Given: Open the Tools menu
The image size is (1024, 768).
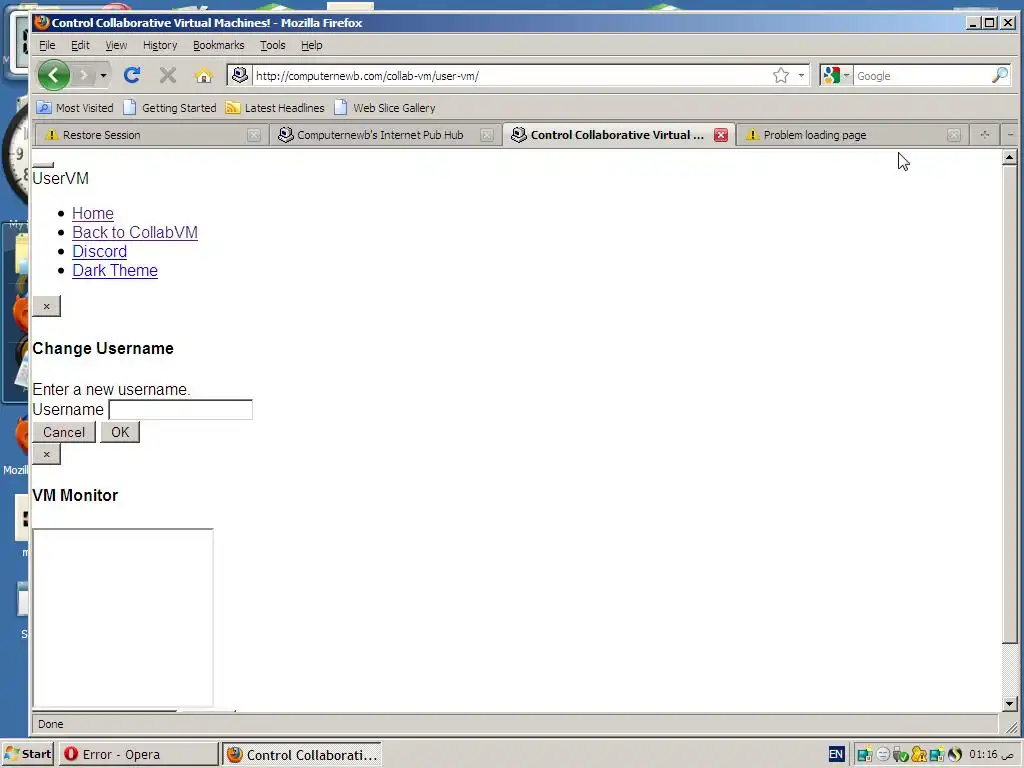Looking at the screenshot, I should 272,45.
